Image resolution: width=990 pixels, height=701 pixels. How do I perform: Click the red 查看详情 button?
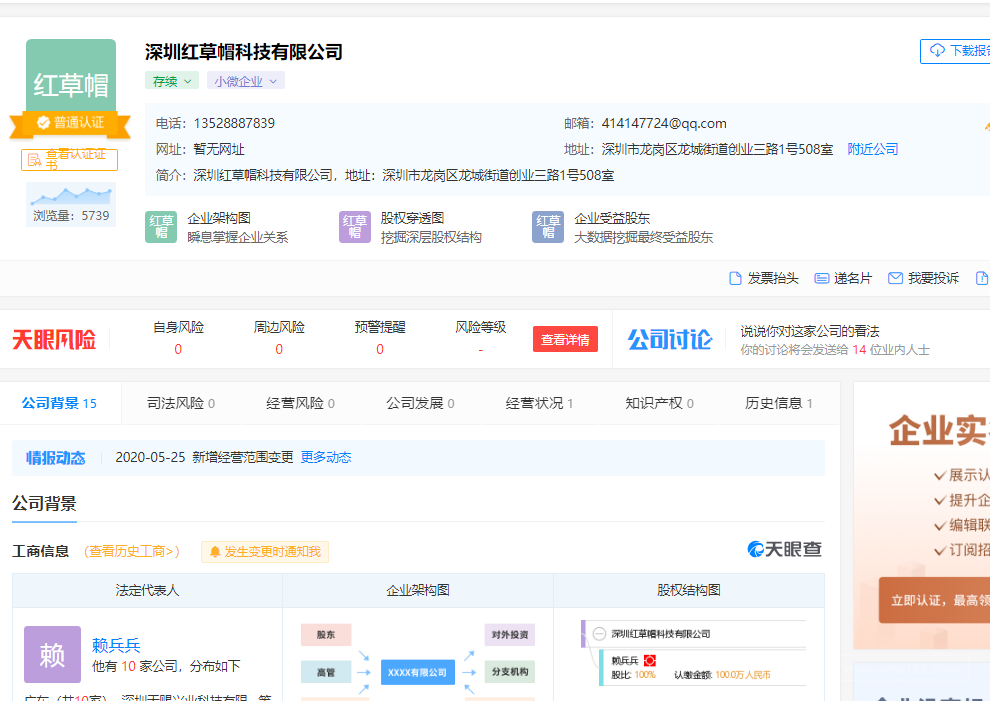click(x=565, y=340)
